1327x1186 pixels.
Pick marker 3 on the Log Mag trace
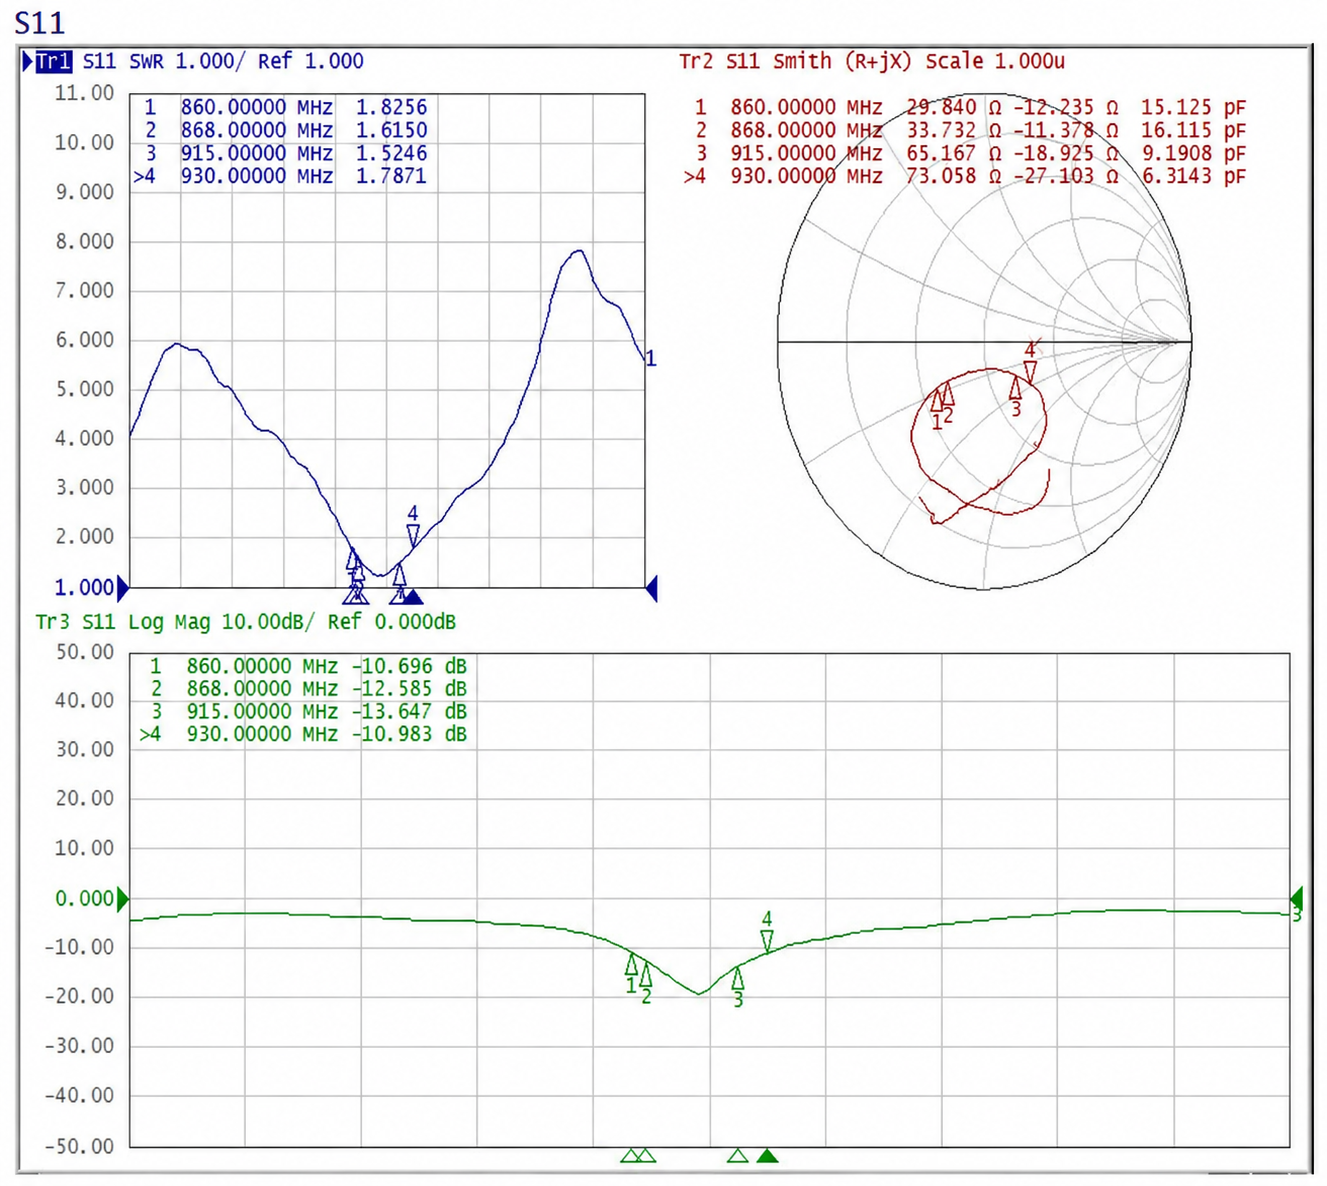[x=738, y=977]
